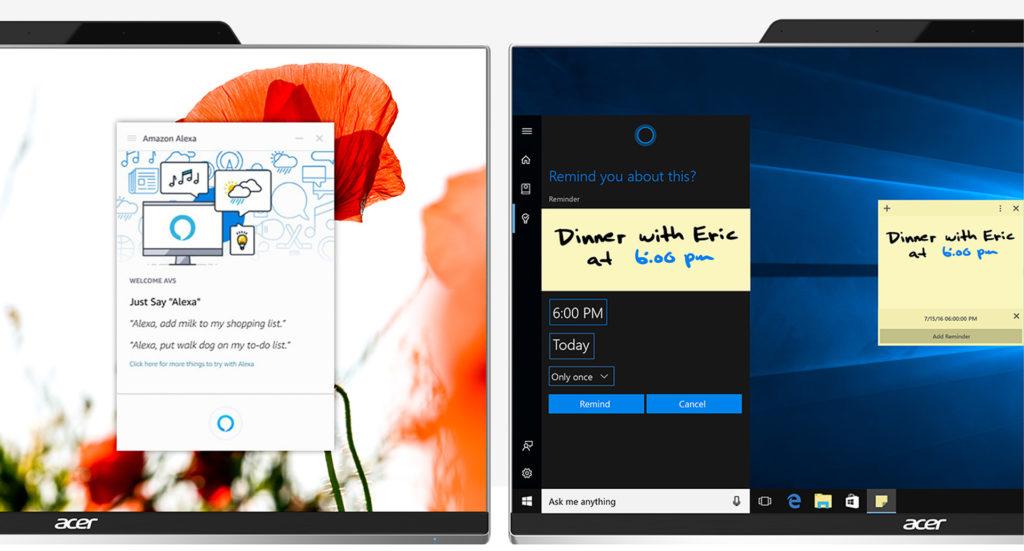Add new sticky note with plus icon

887,208
